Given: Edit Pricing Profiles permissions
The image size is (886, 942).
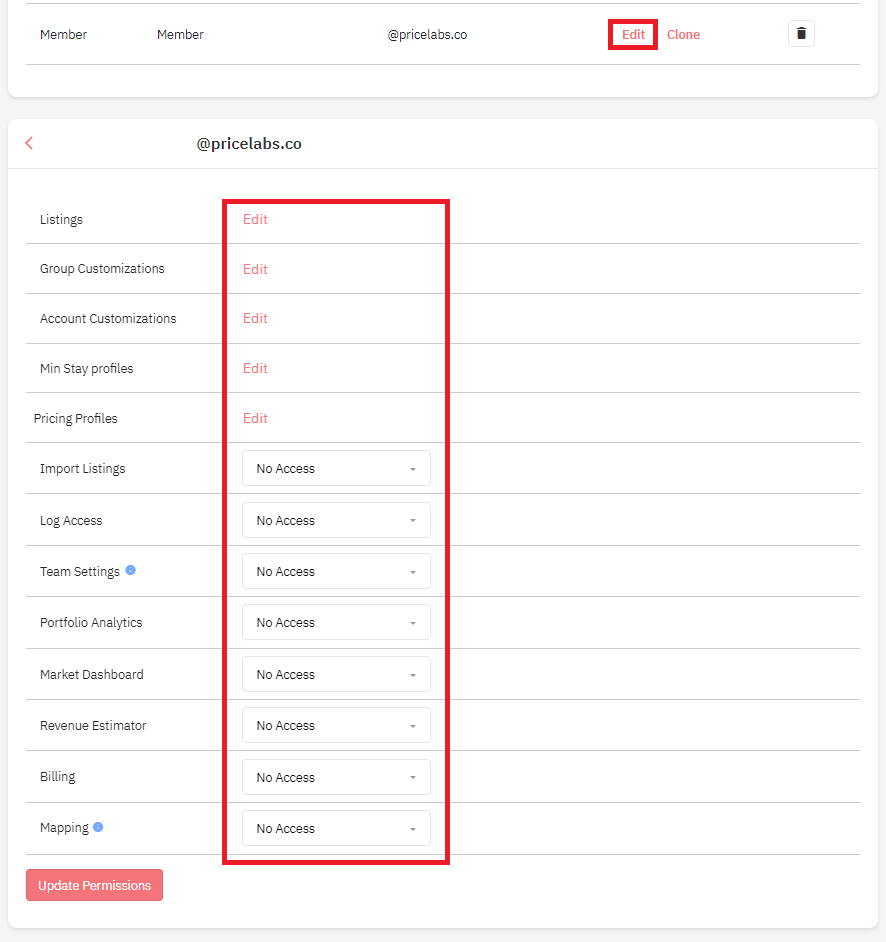Looking at the screenshot, I should [255, 418].
